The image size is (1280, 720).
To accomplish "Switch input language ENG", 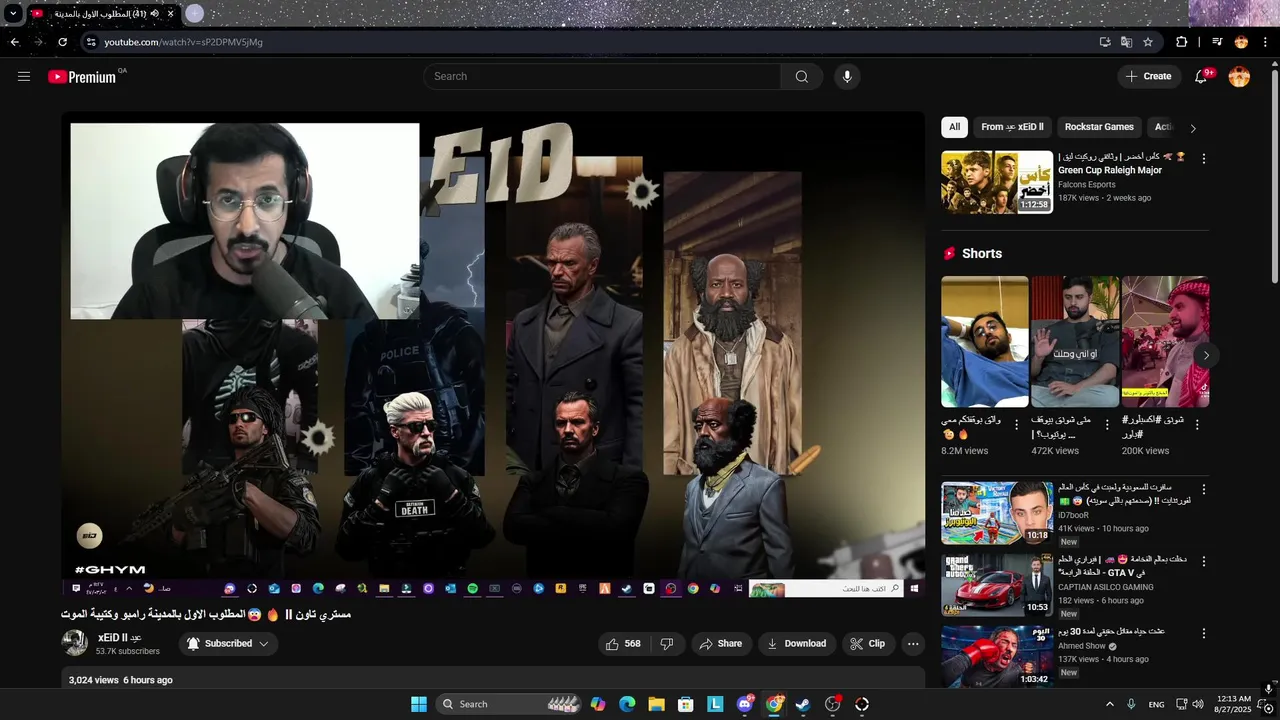I will click(1156, 704).
